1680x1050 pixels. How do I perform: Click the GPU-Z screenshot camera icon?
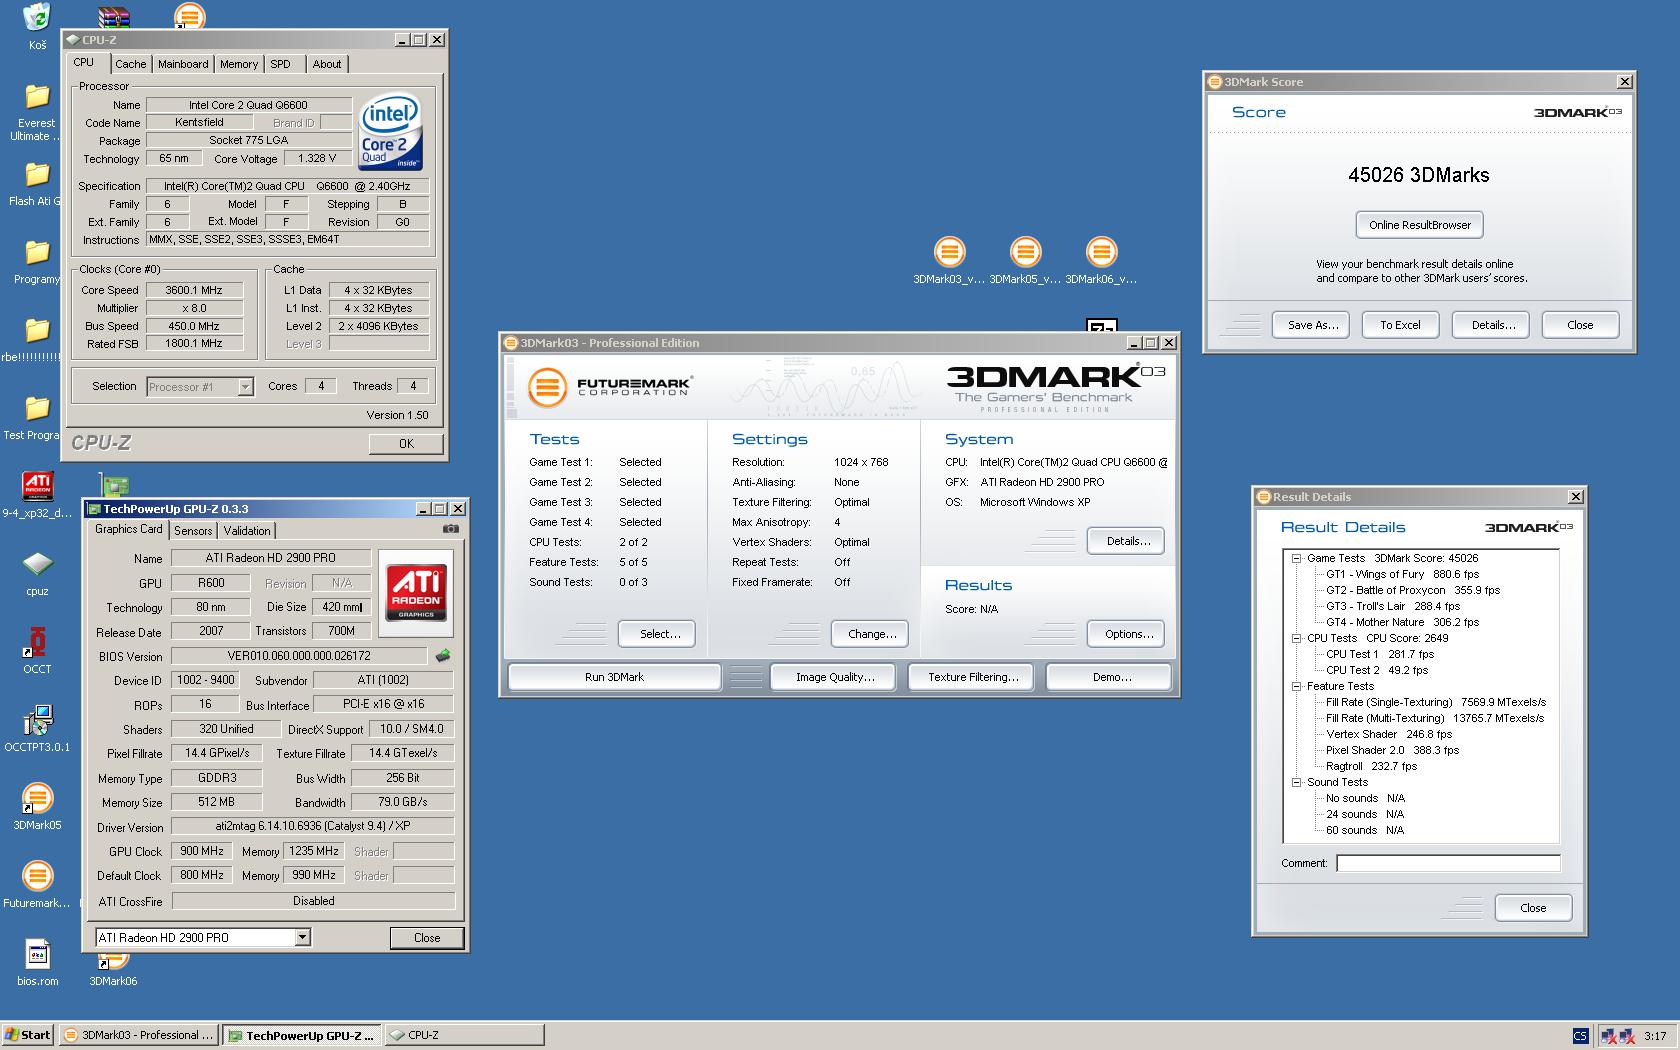[451, 530]
